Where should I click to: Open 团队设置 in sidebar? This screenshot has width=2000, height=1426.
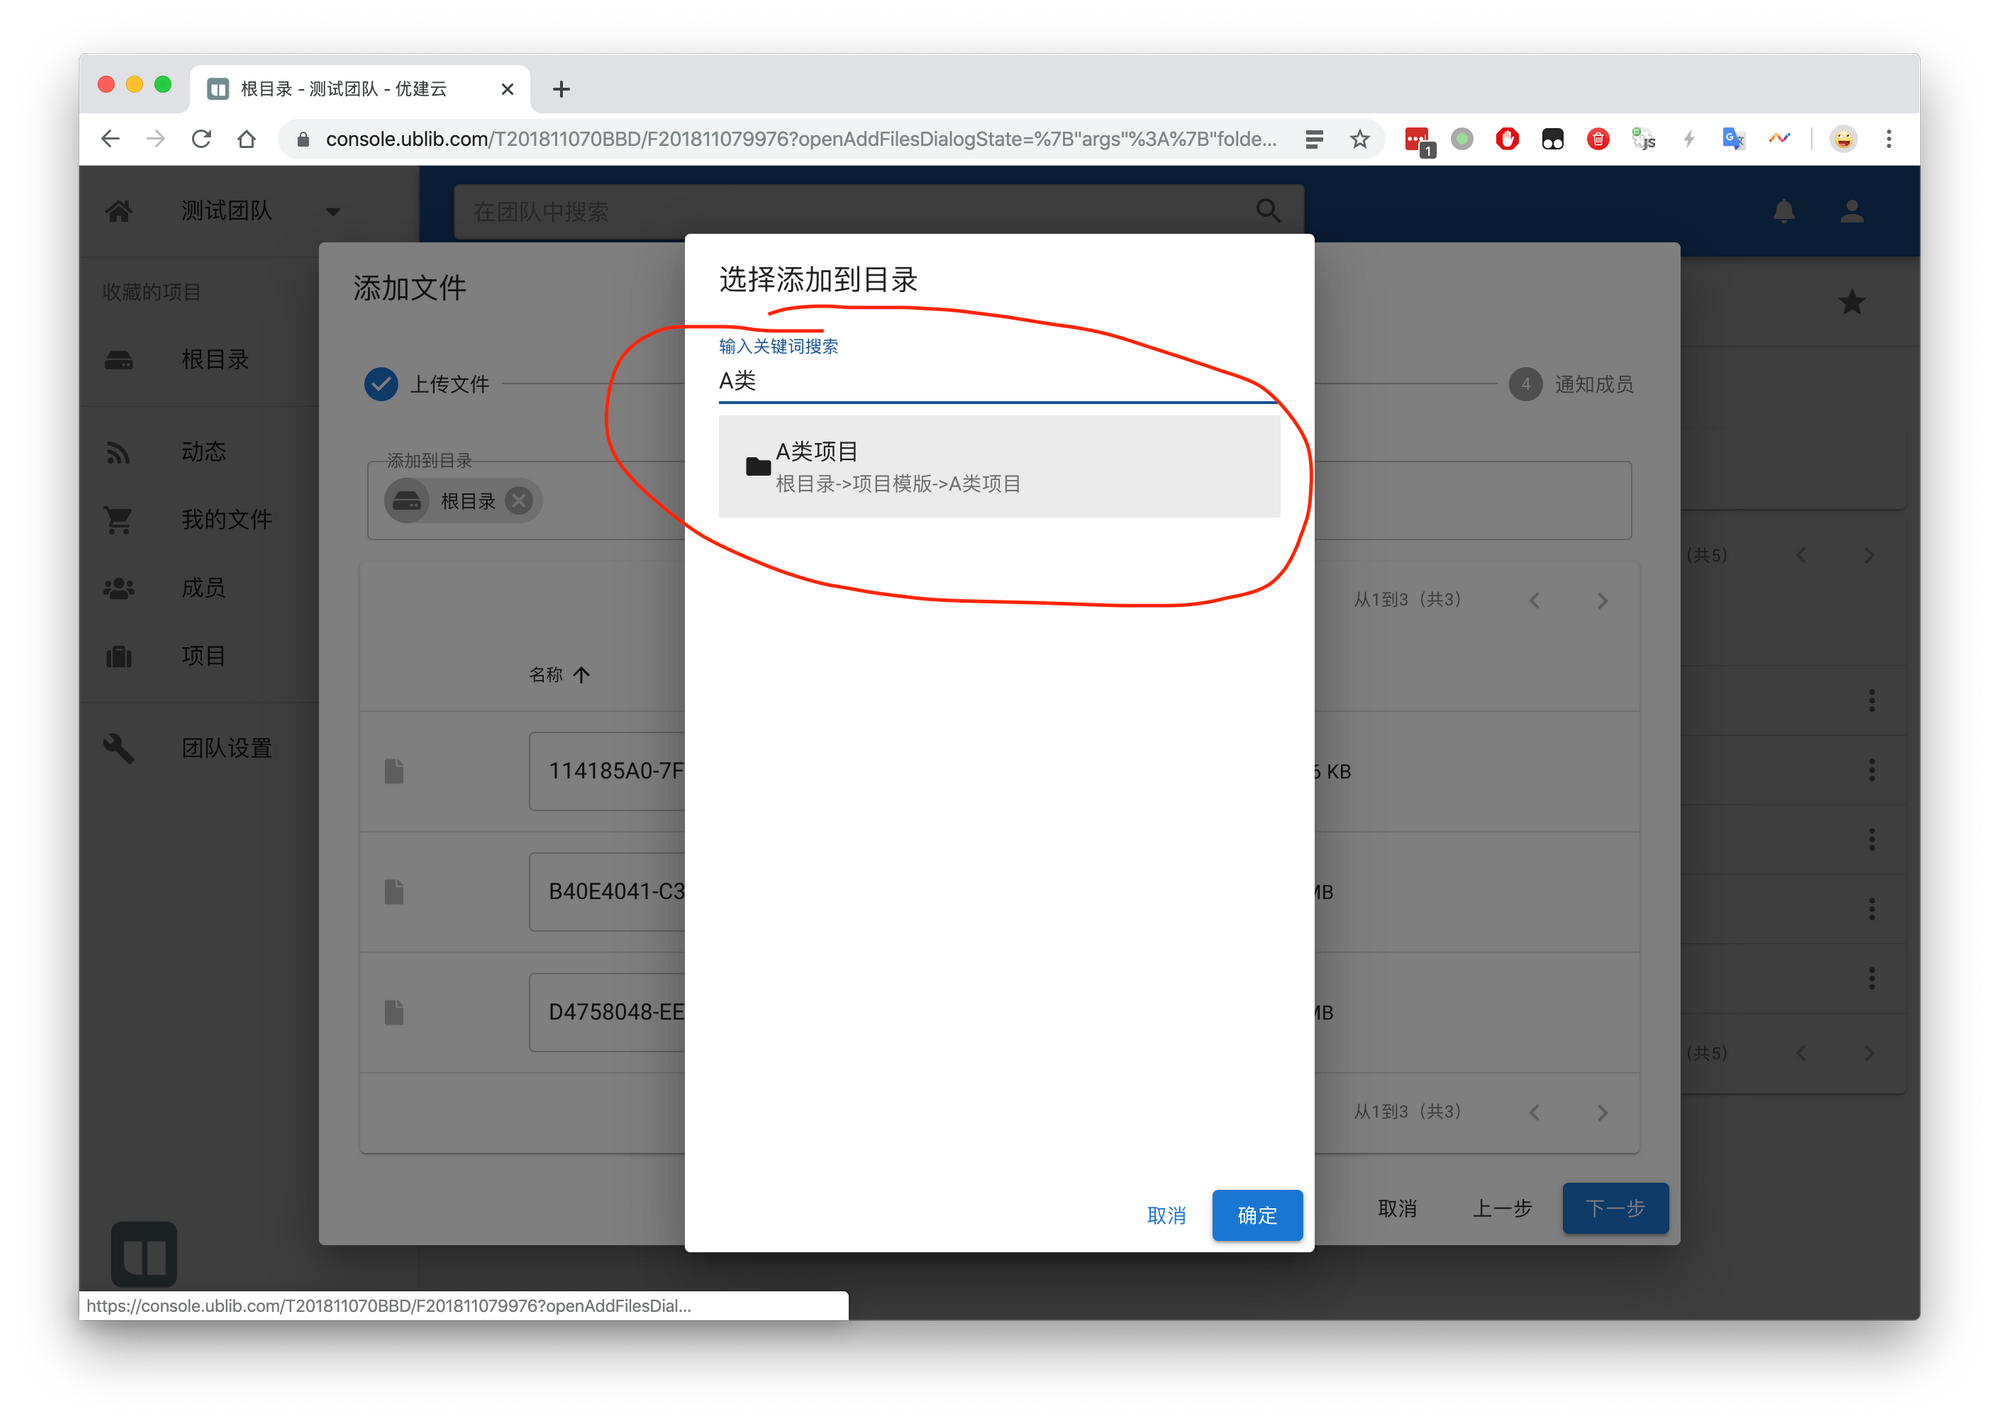pyautogui.click(x=226, y=748)
